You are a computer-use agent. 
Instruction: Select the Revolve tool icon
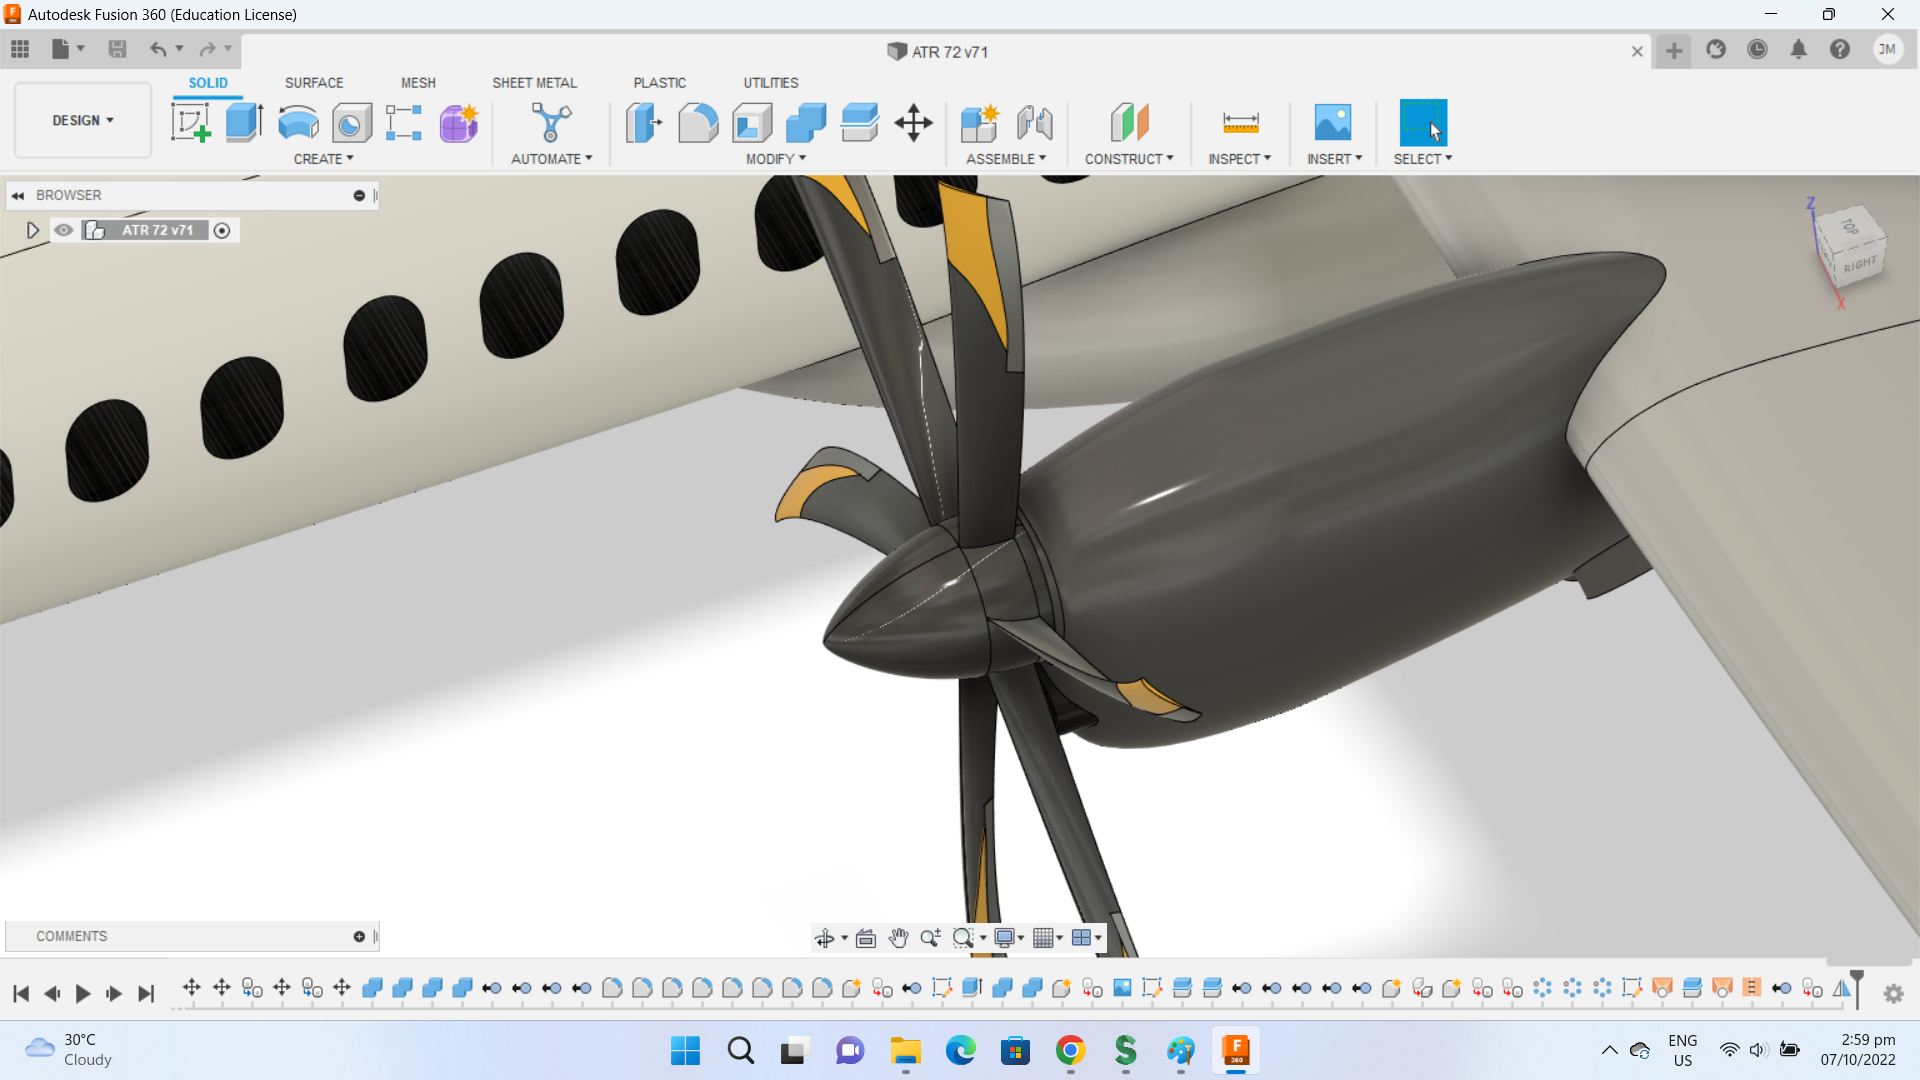pos(298,123)
